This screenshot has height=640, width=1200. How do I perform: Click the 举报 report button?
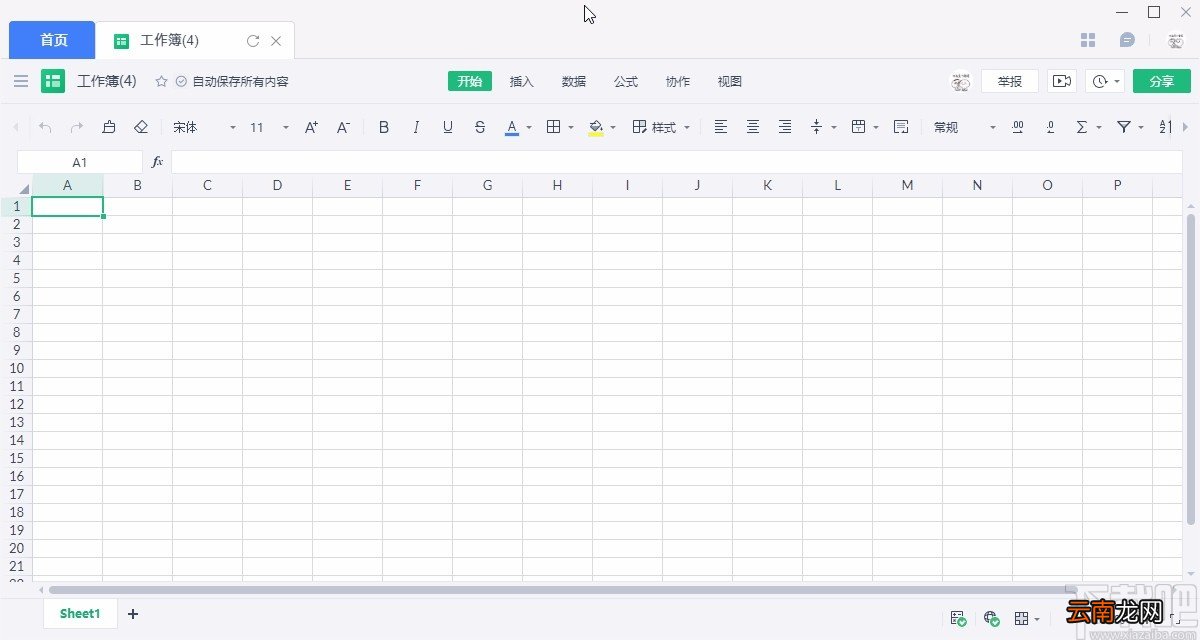click(1010, 81)
